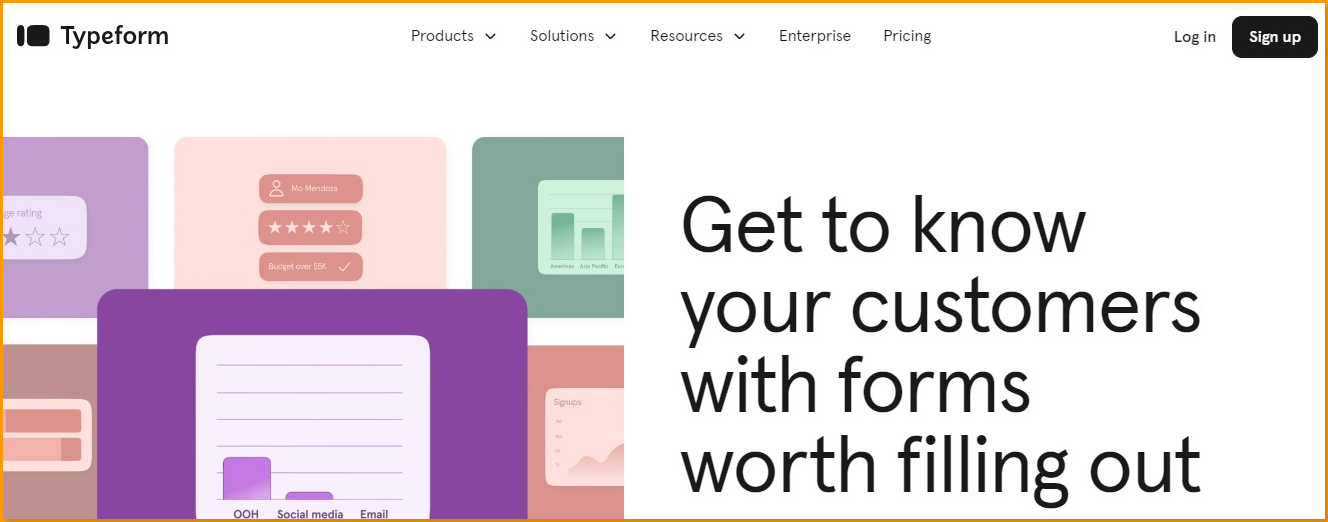The image size is (1328, 522).
Task: Open the Enterprise menu item
Action: [x=815, y=36]
